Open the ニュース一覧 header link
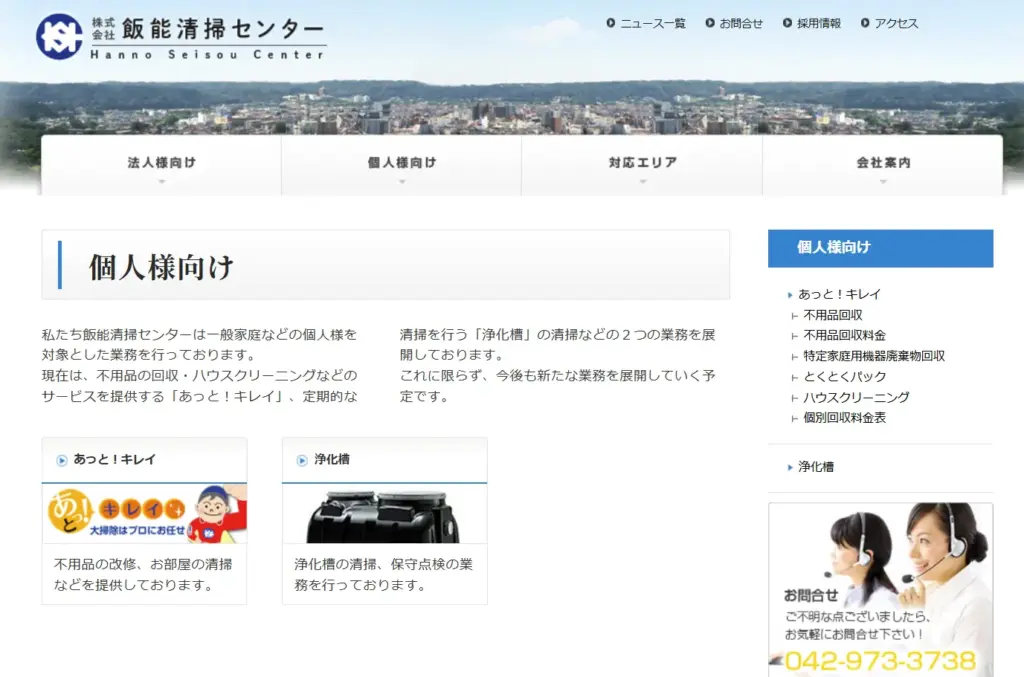 coord(652,23)
